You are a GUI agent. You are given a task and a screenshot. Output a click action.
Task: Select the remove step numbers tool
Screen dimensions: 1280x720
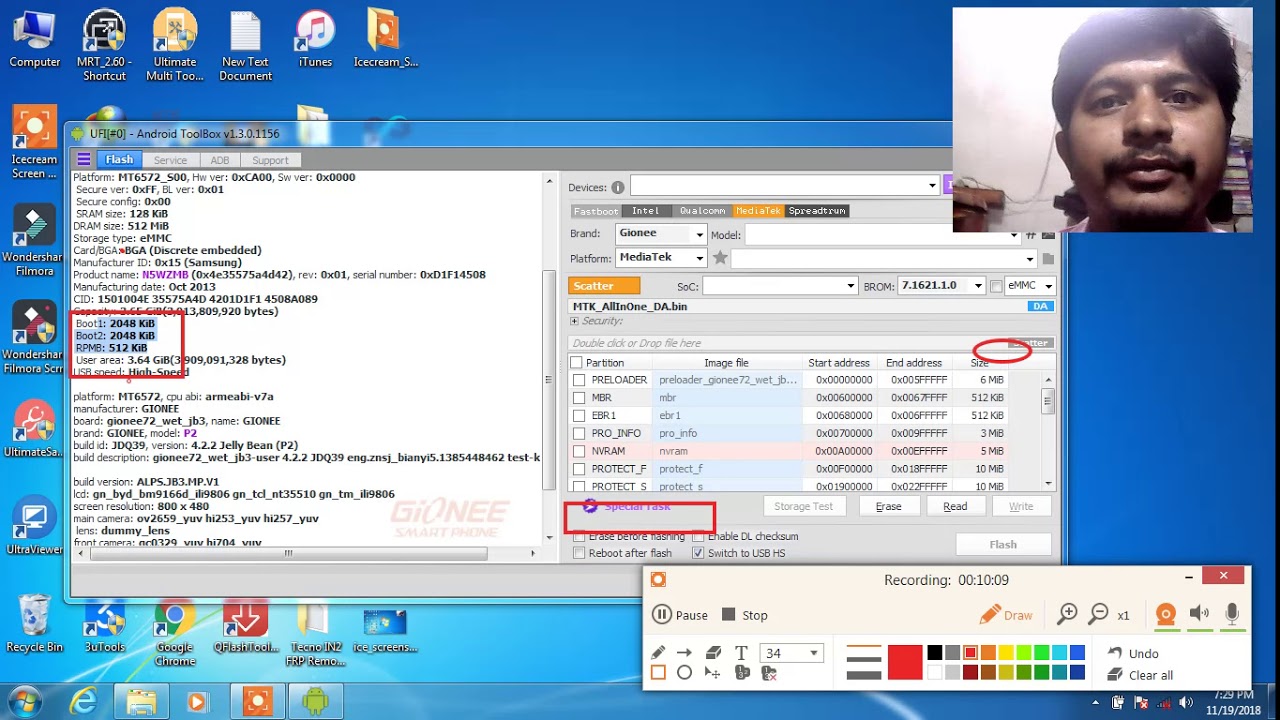coord(769,673)
